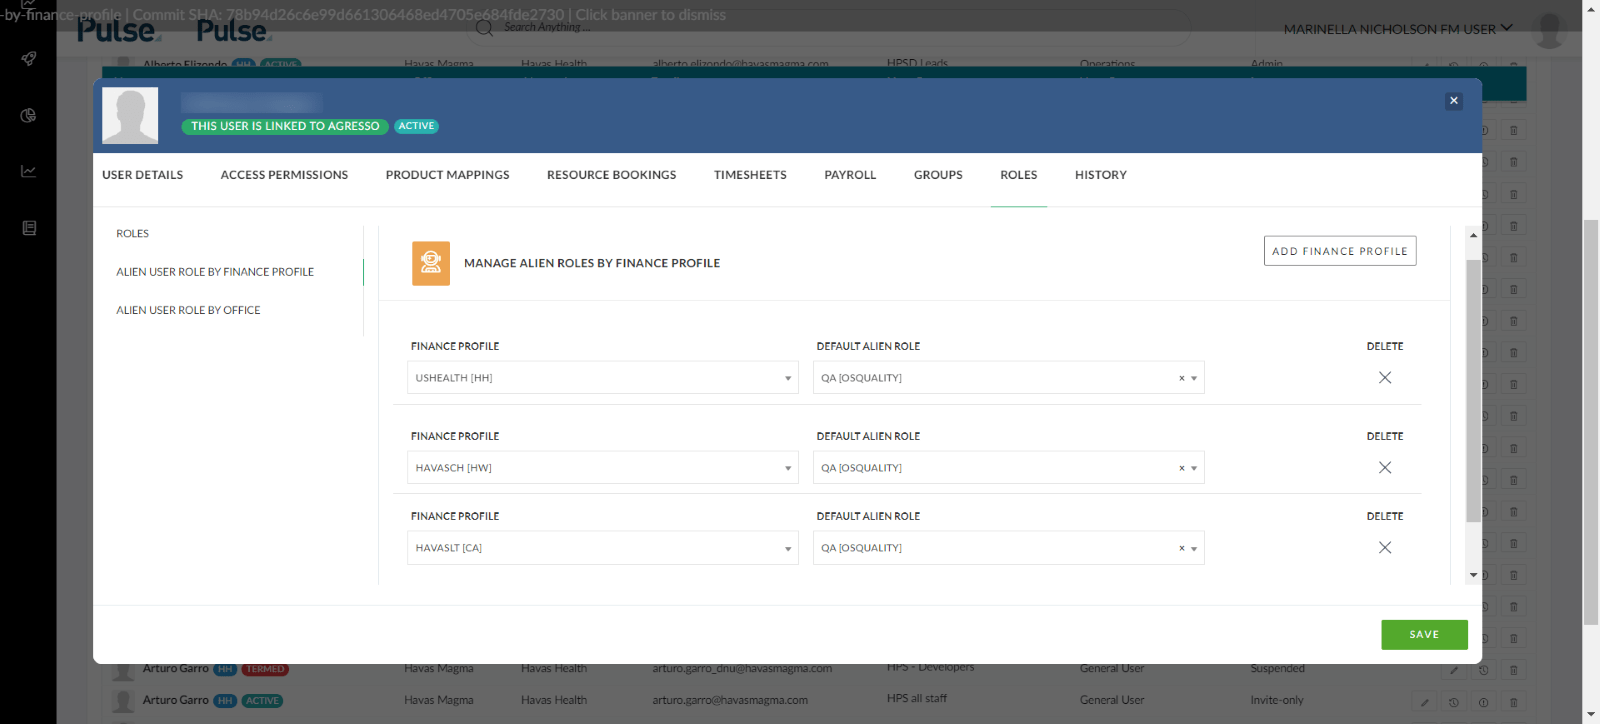Screen dimensions: 1600x724
Task: Click the modal vertical scrollbar thumb
Action: tap(1473, 390)
